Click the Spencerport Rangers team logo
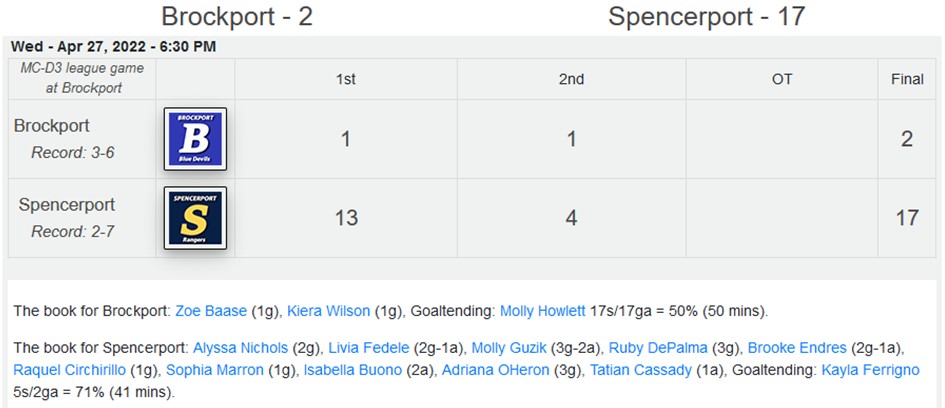The image size is (945, 408). click(195, 218)
